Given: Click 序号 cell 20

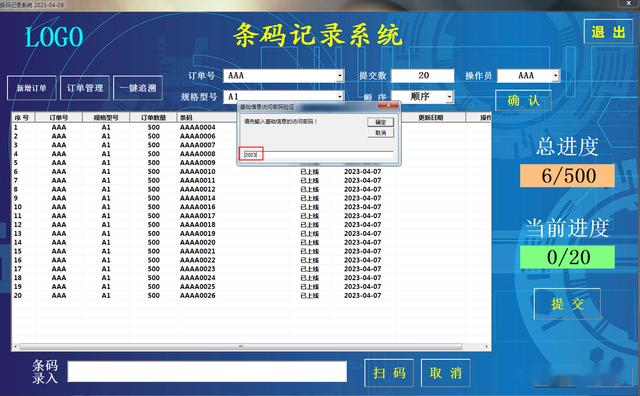Looking at the screenshot, I should [18, 296].
